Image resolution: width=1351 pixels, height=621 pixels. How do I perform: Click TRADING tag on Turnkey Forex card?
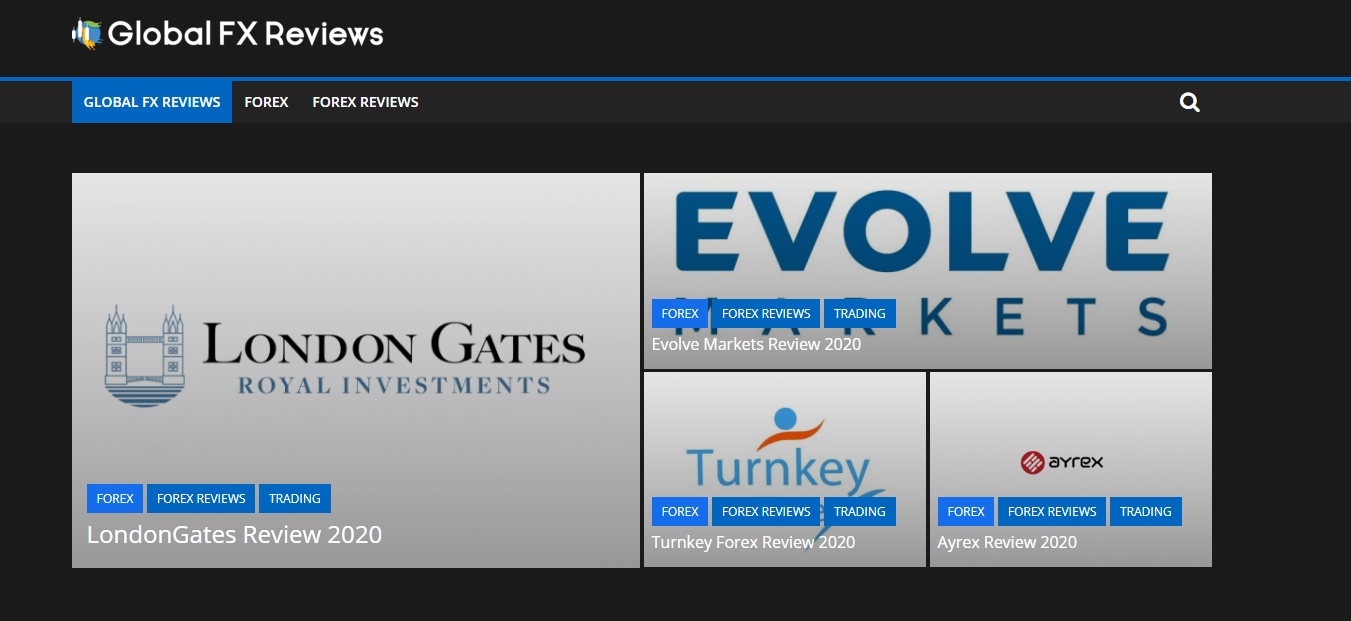[860, 511]
